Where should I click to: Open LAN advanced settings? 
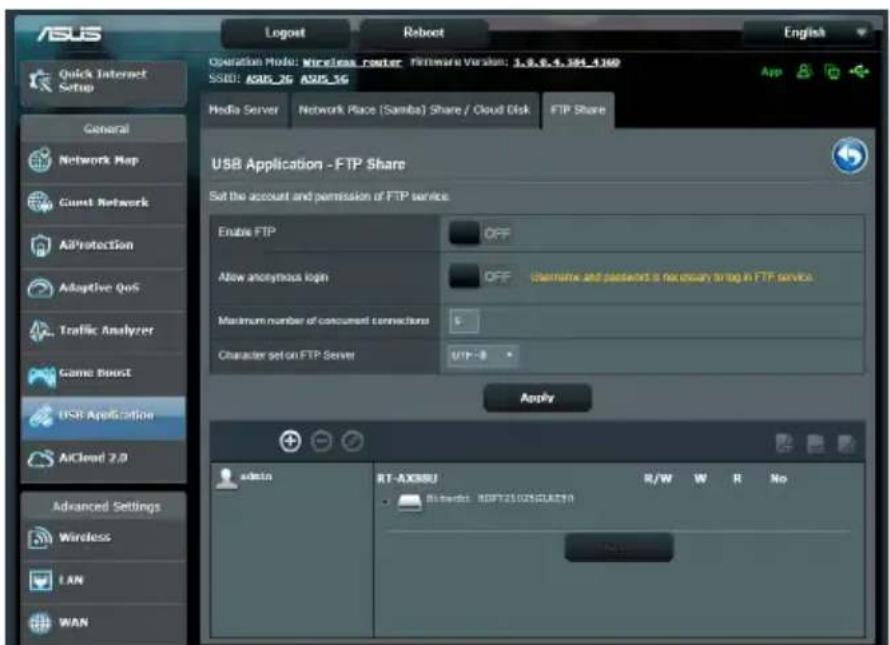coord(103,580)
